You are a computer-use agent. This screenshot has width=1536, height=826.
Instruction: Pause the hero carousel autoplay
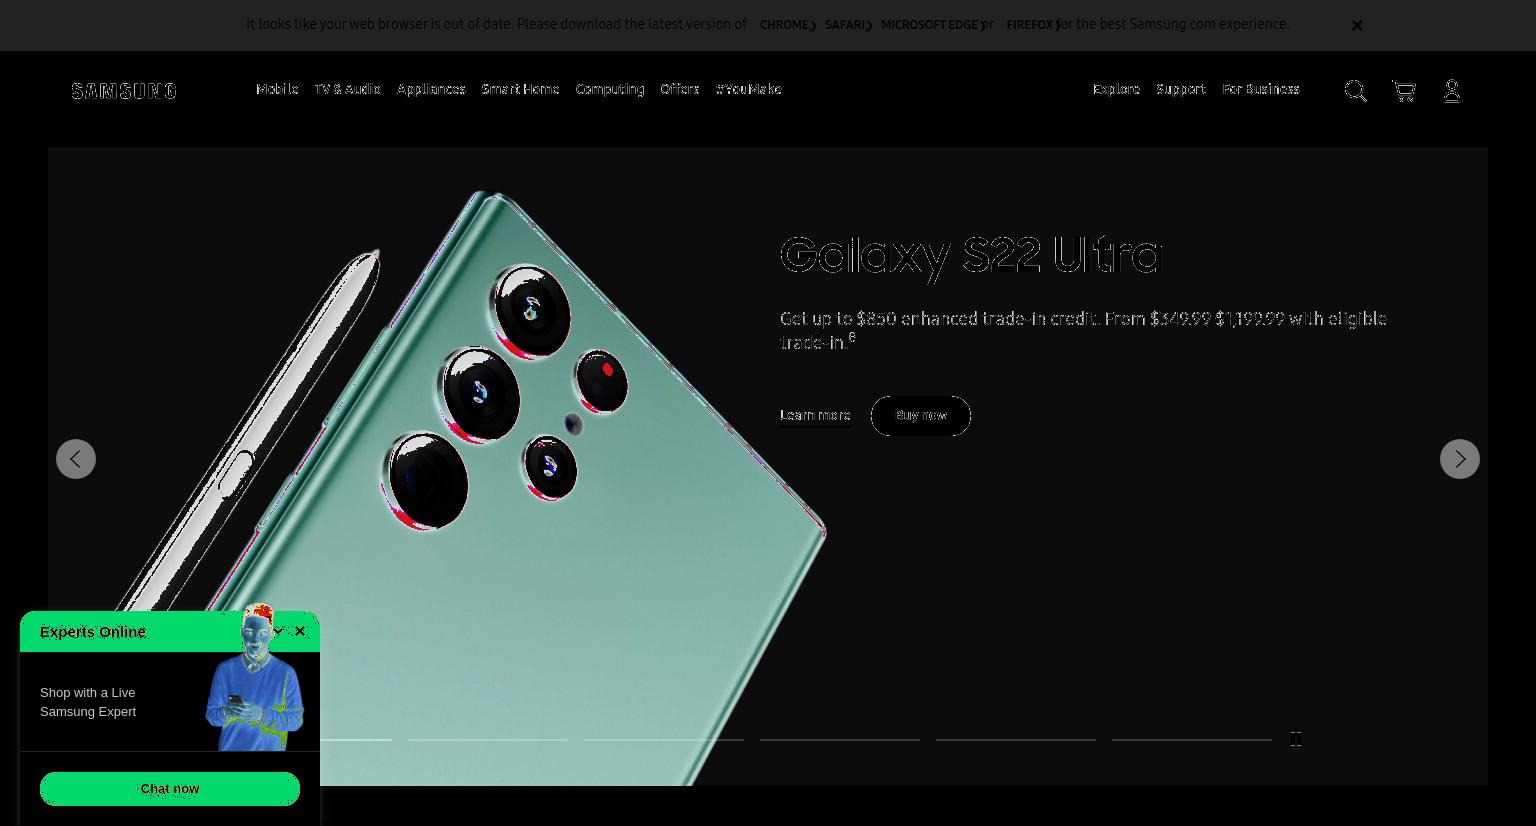point(1296,739)
